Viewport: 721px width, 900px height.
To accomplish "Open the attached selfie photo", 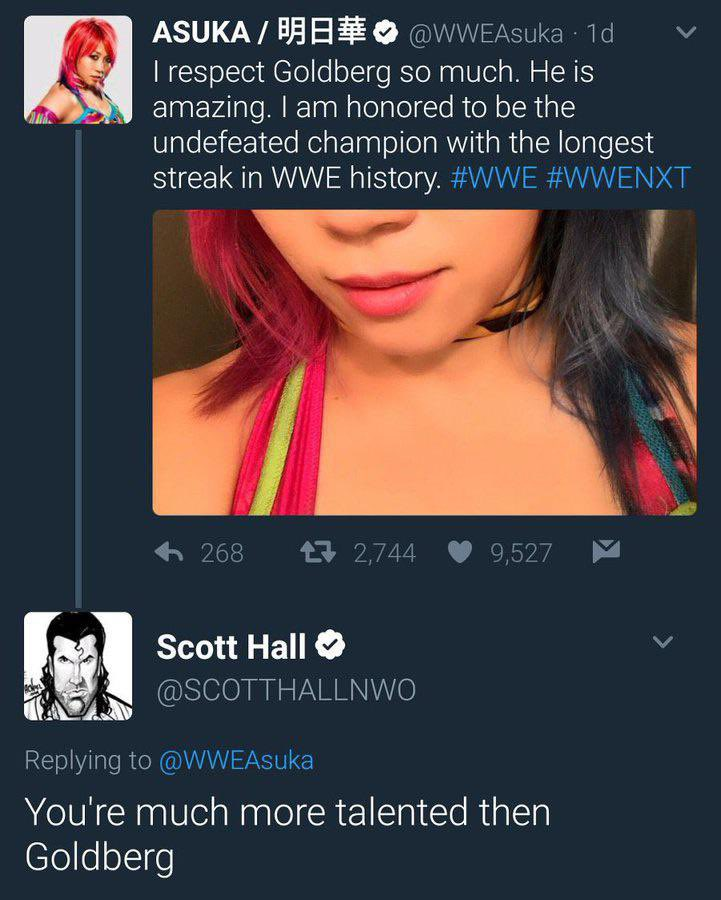I will tap(425, 362).
